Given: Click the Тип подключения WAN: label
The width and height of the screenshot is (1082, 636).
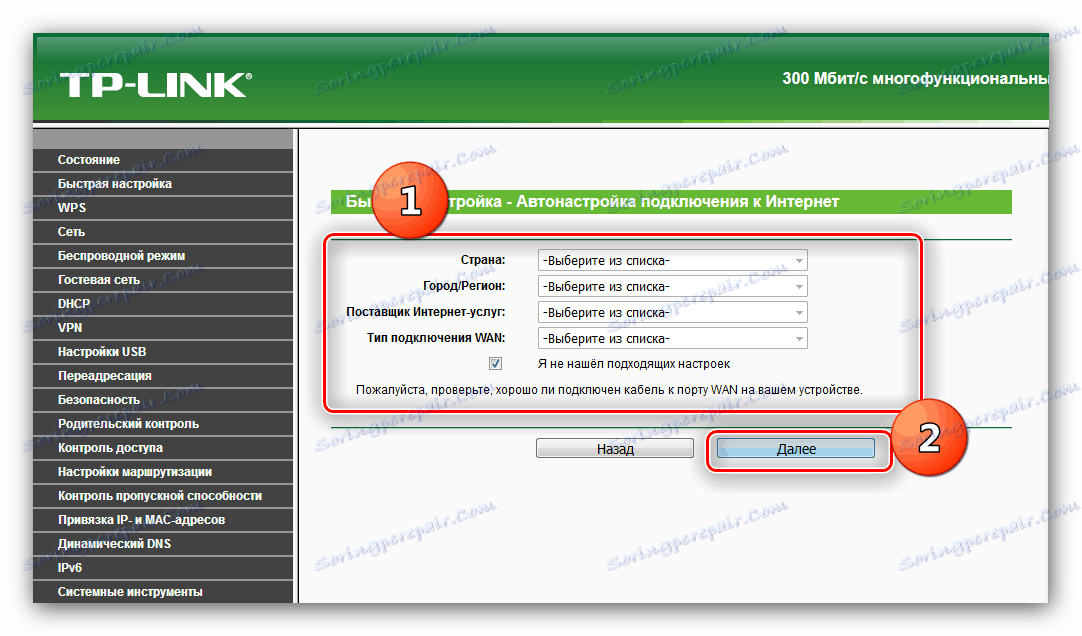Looking at the screenshot, I should click(x=436, y=338).
